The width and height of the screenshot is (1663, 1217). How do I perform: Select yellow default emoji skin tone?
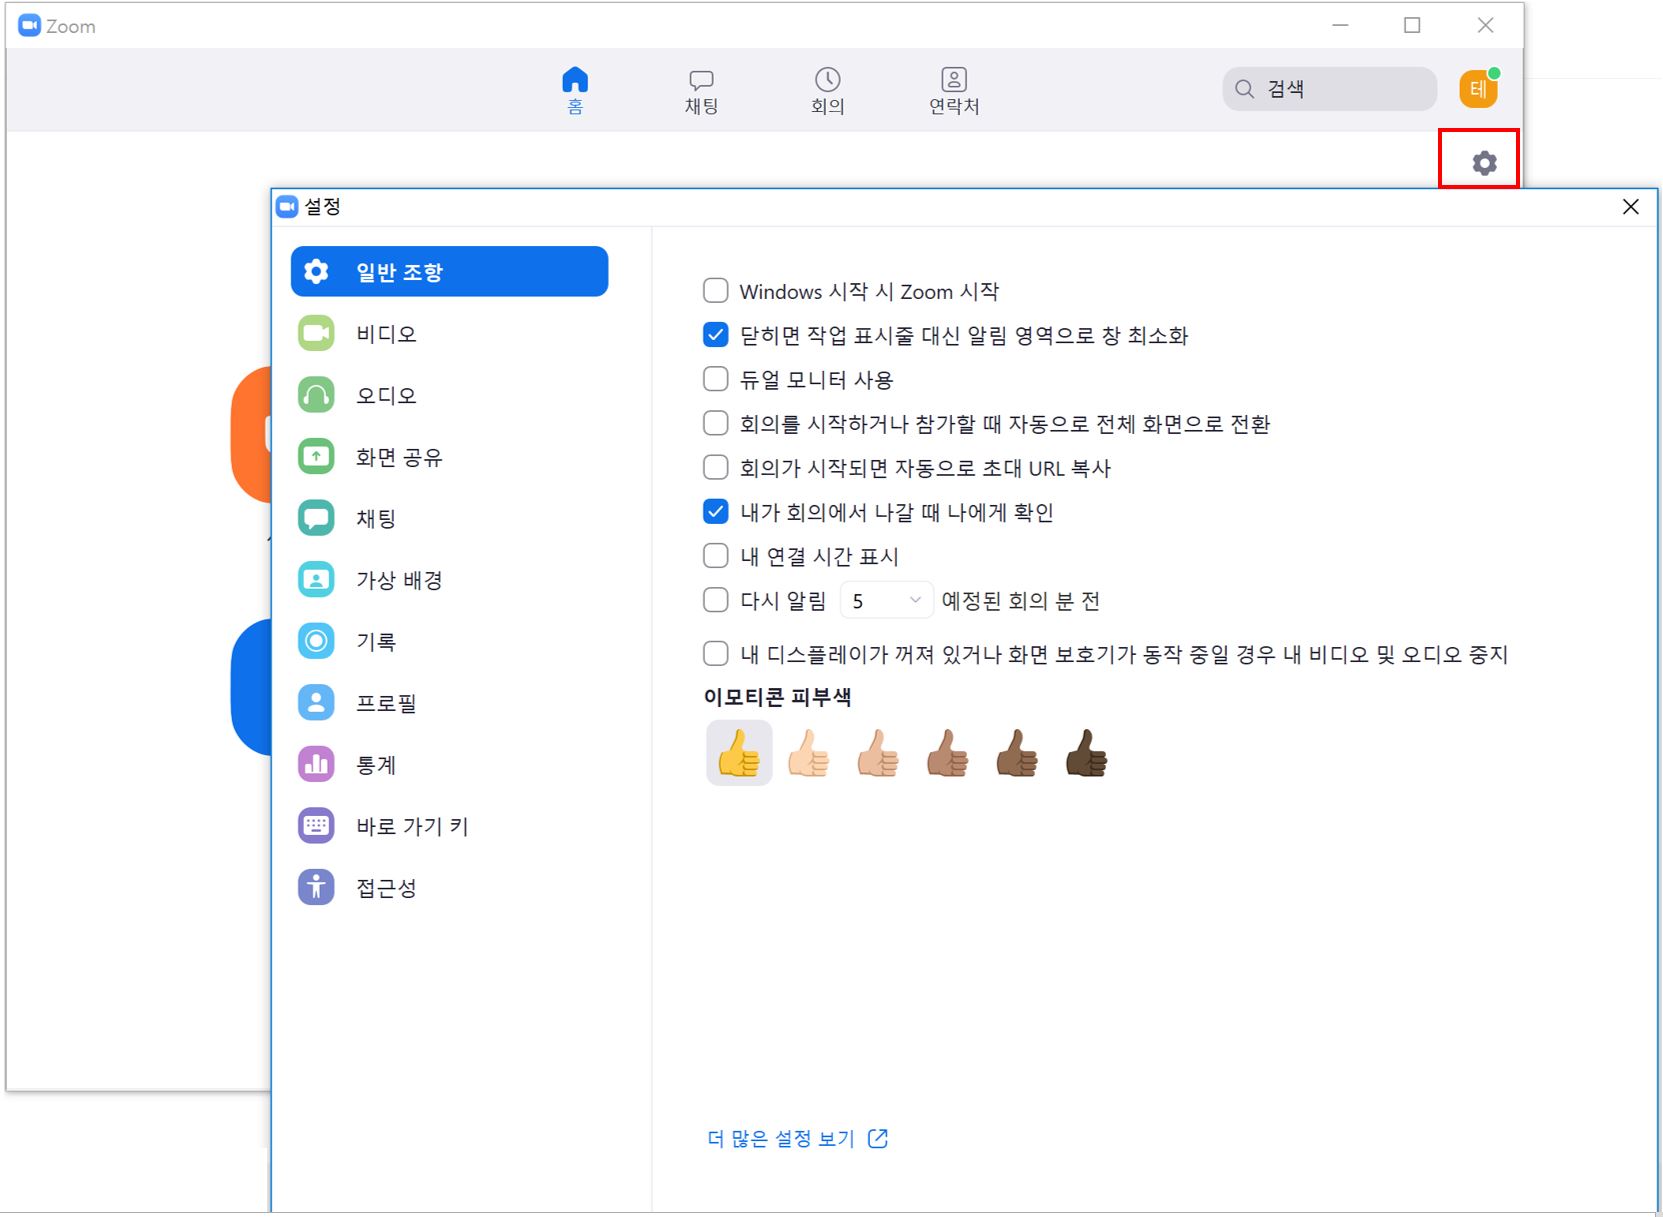(x=739, y=752)
